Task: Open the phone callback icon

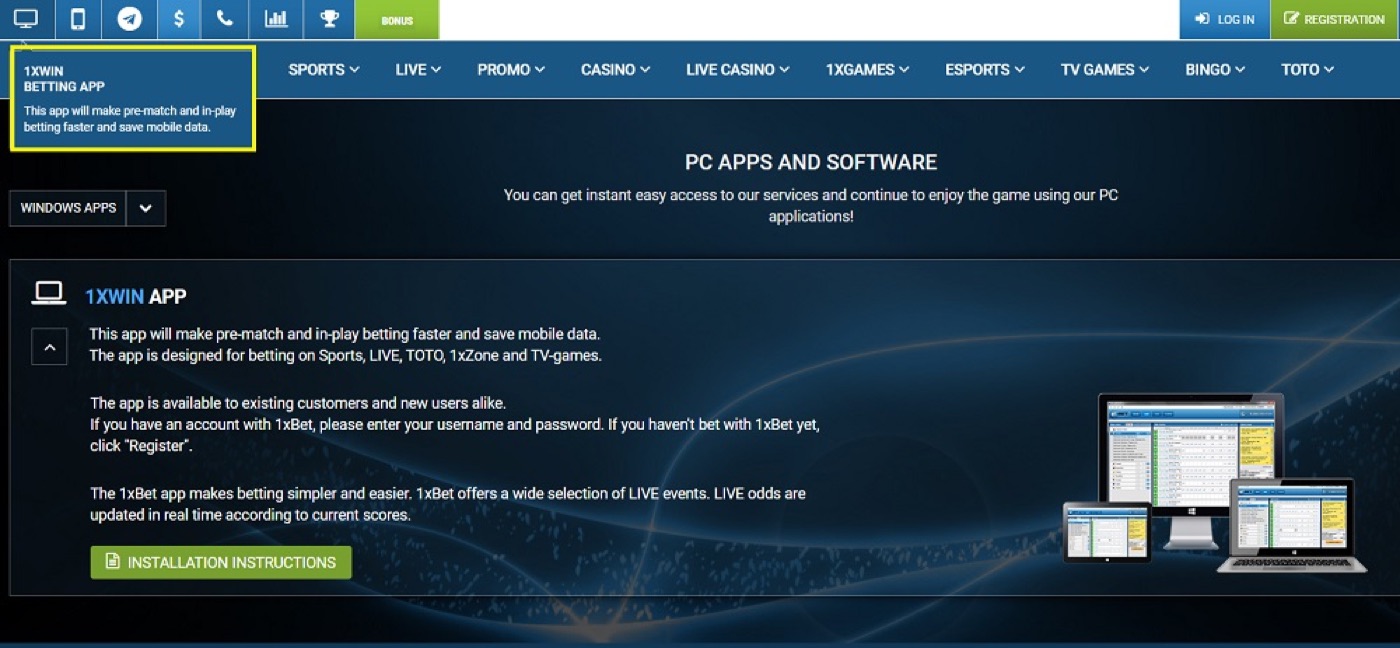Action: coord(225,19)
